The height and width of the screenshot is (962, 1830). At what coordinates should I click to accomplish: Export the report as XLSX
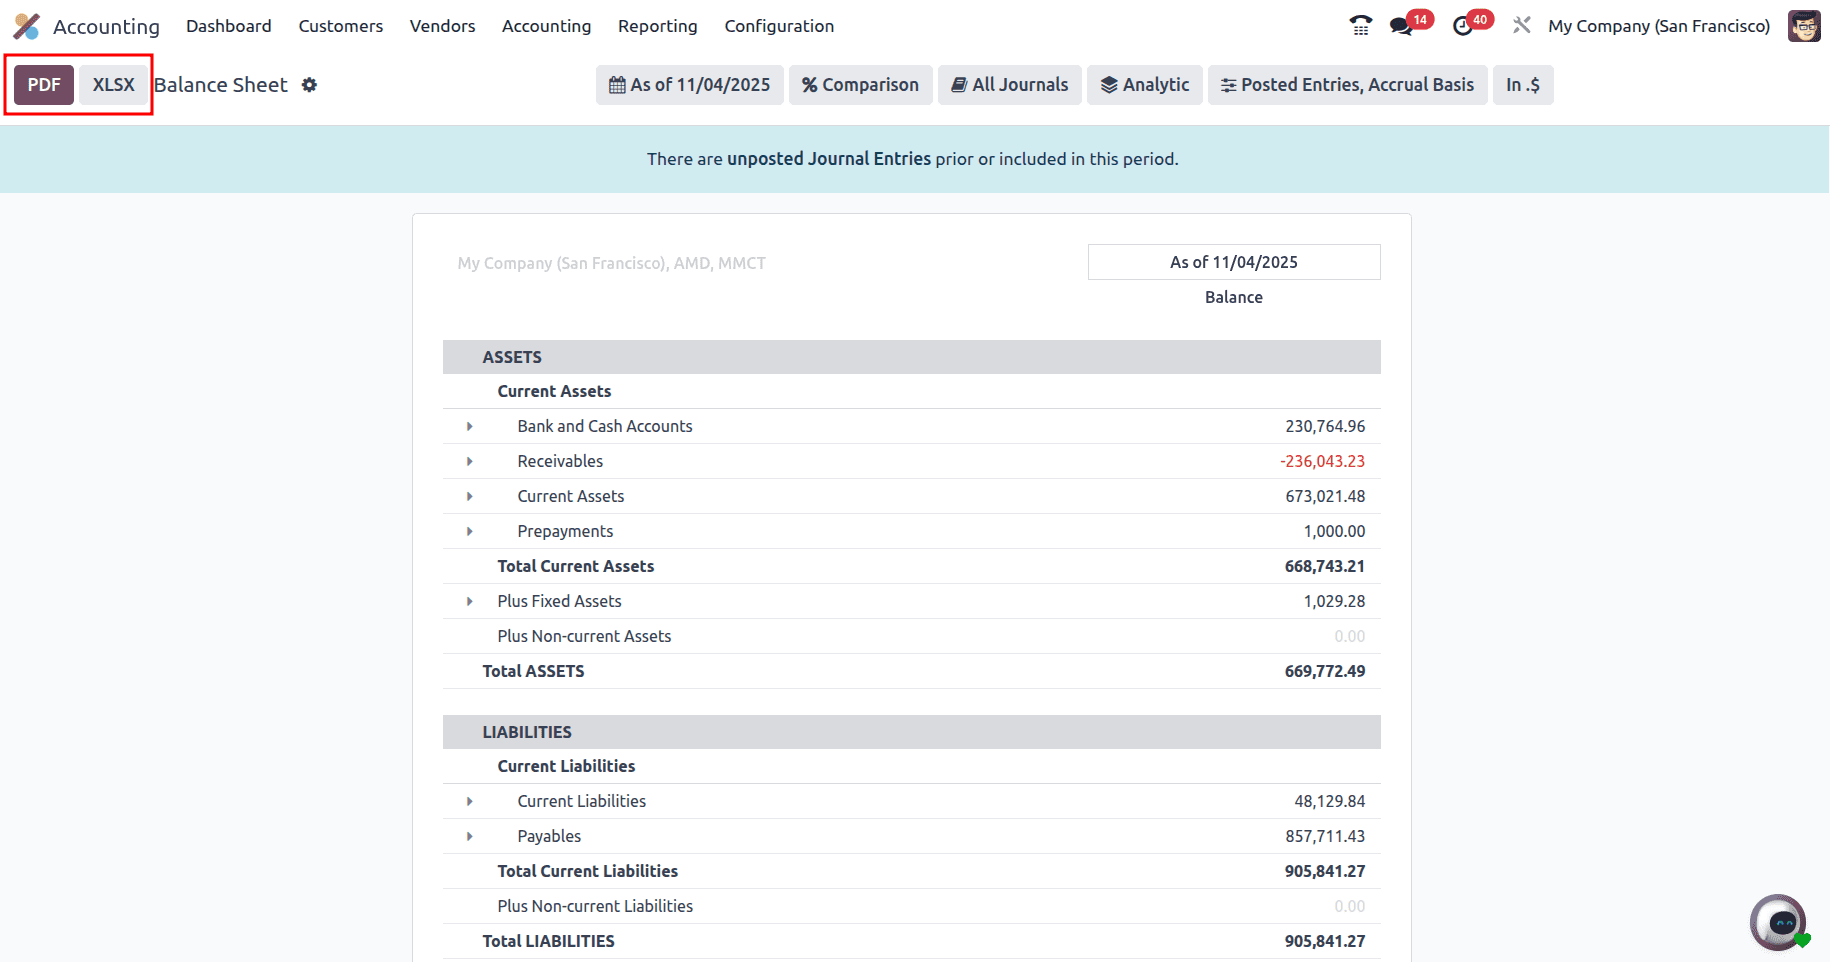113,84
